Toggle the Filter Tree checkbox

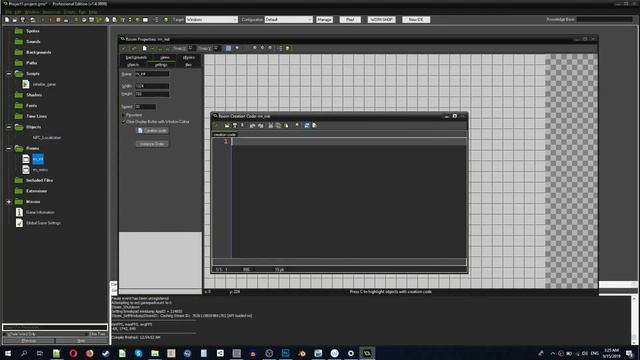(x=87, y=334)
